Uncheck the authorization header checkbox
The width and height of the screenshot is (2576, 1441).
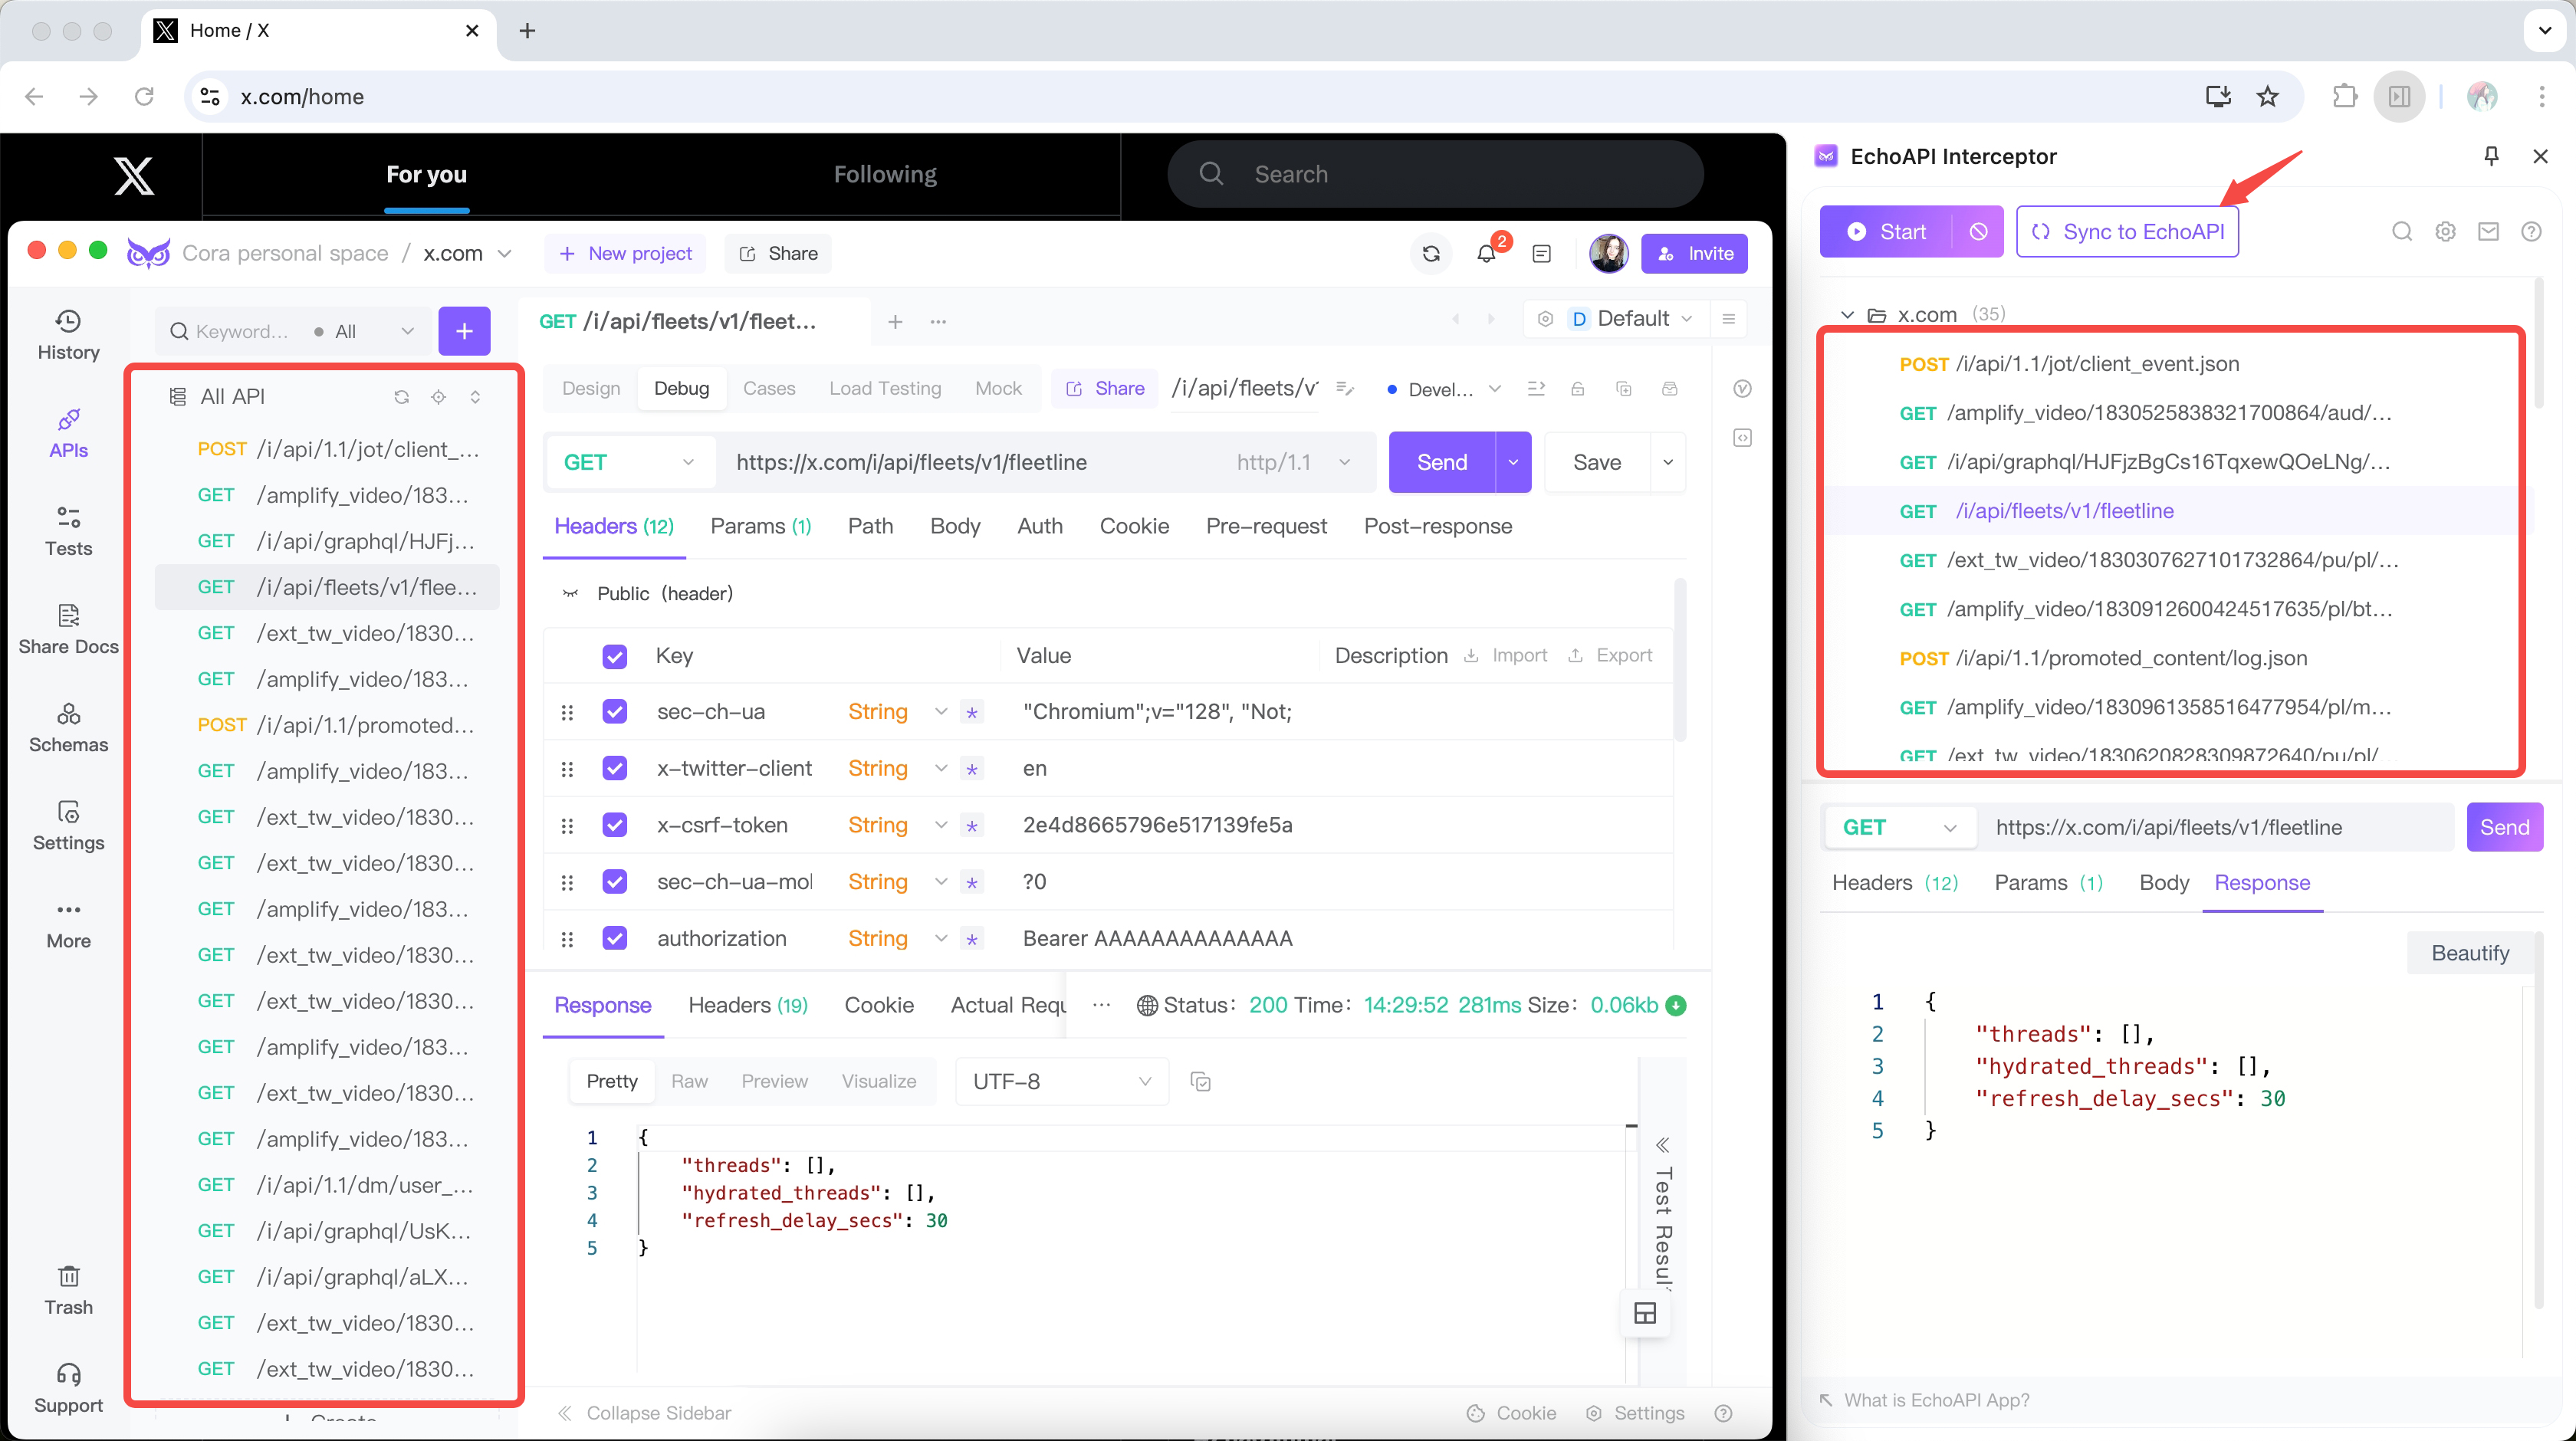pos(615,938)
